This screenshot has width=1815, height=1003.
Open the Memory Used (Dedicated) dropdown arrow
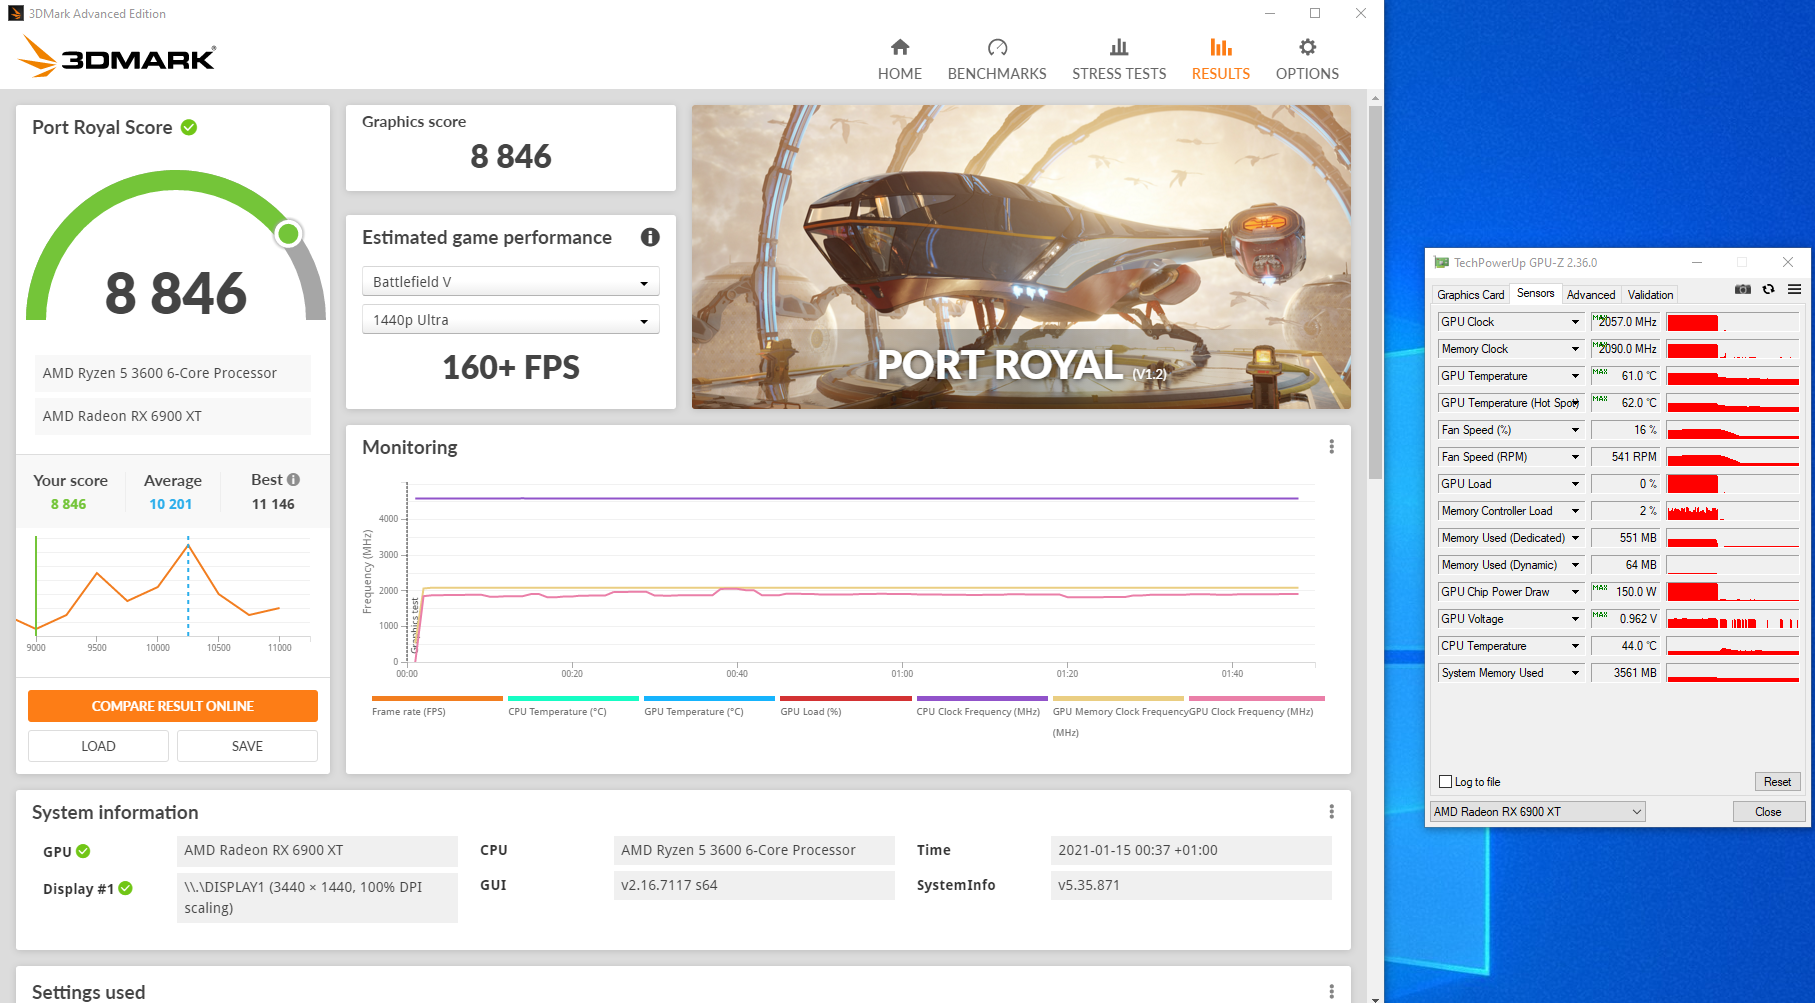point(1575,538)
